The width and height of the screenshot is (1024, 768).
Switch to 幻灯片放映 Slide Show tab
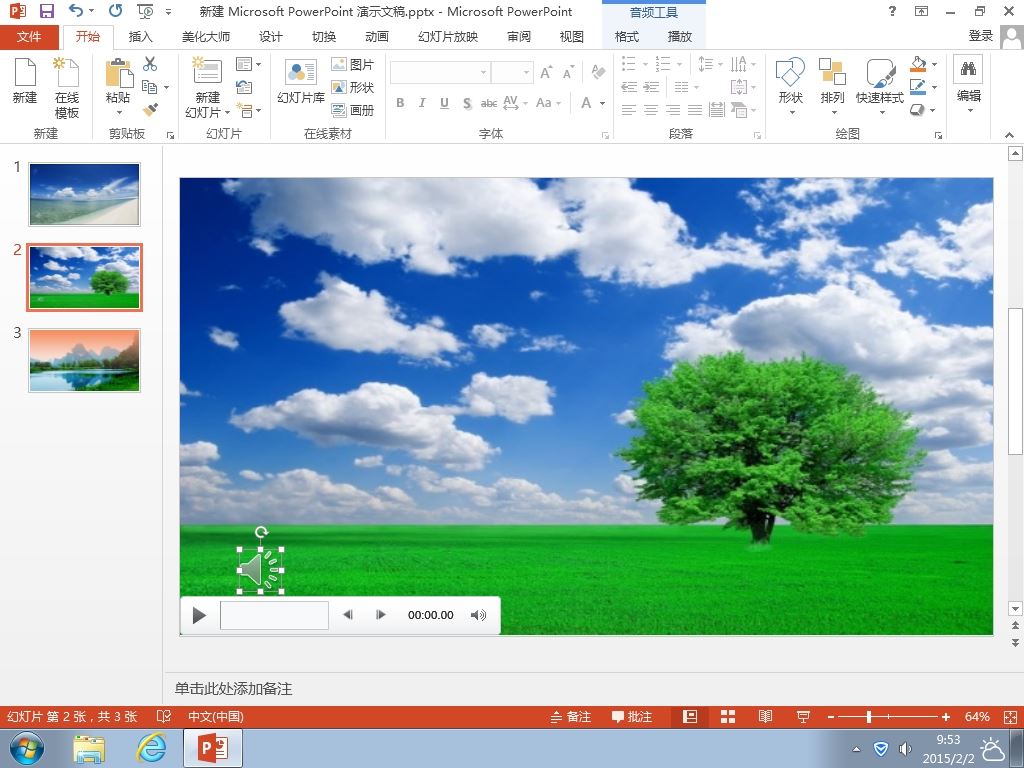point(448,37)
